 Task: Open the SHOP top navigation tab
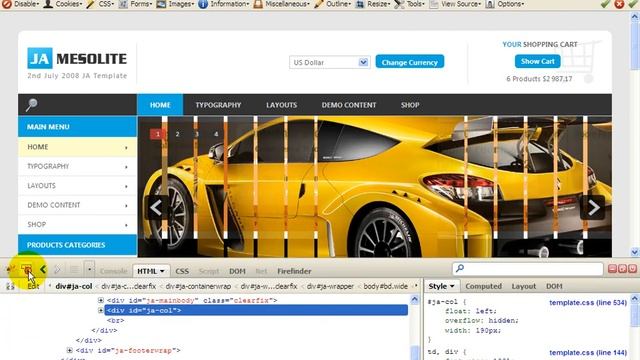410,105
